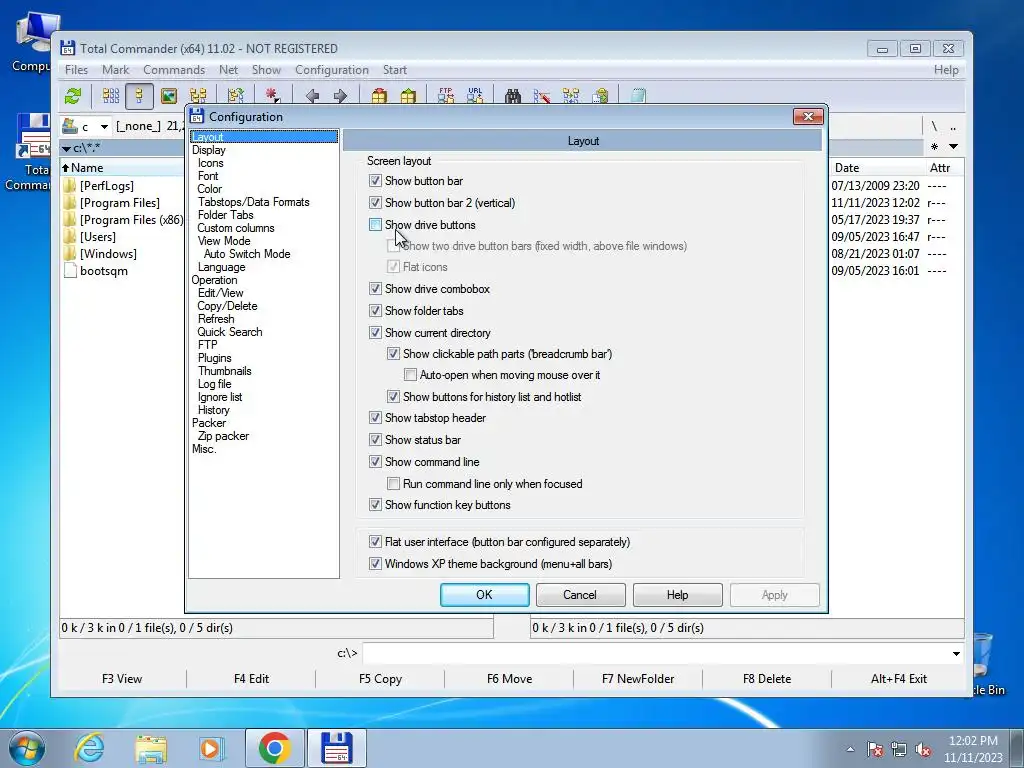This screenshot has height=768, width=1024.
Task: Open the Help menu in Total Commander
Action: 946,70
